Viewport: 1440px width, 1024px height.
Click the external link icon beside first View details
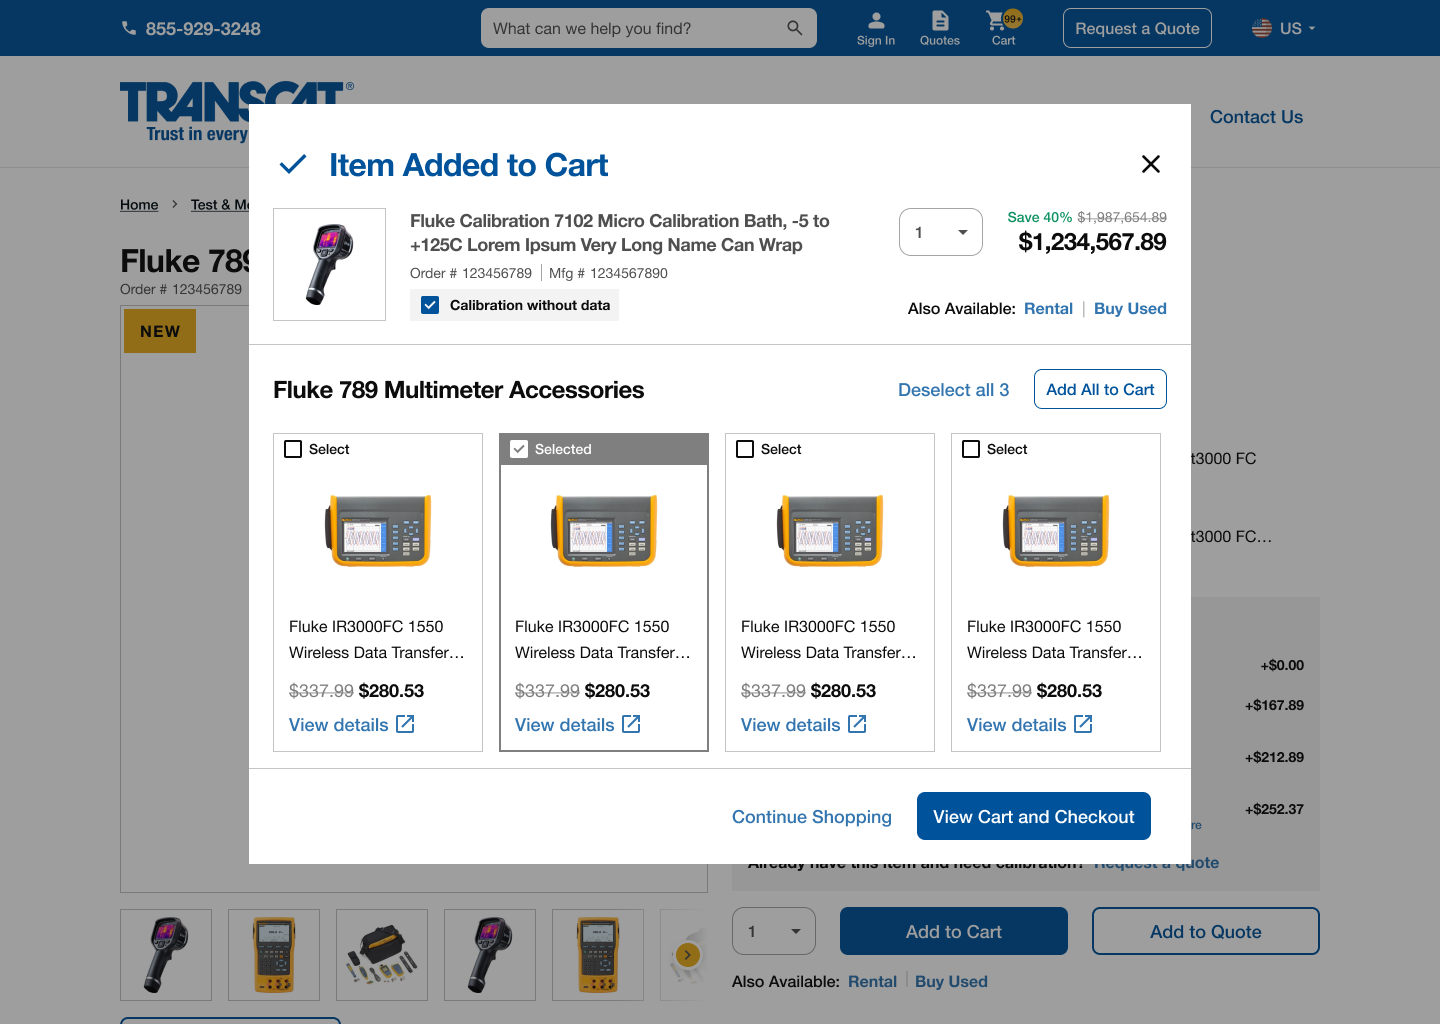pyautogui.click(x=407, y=723)
